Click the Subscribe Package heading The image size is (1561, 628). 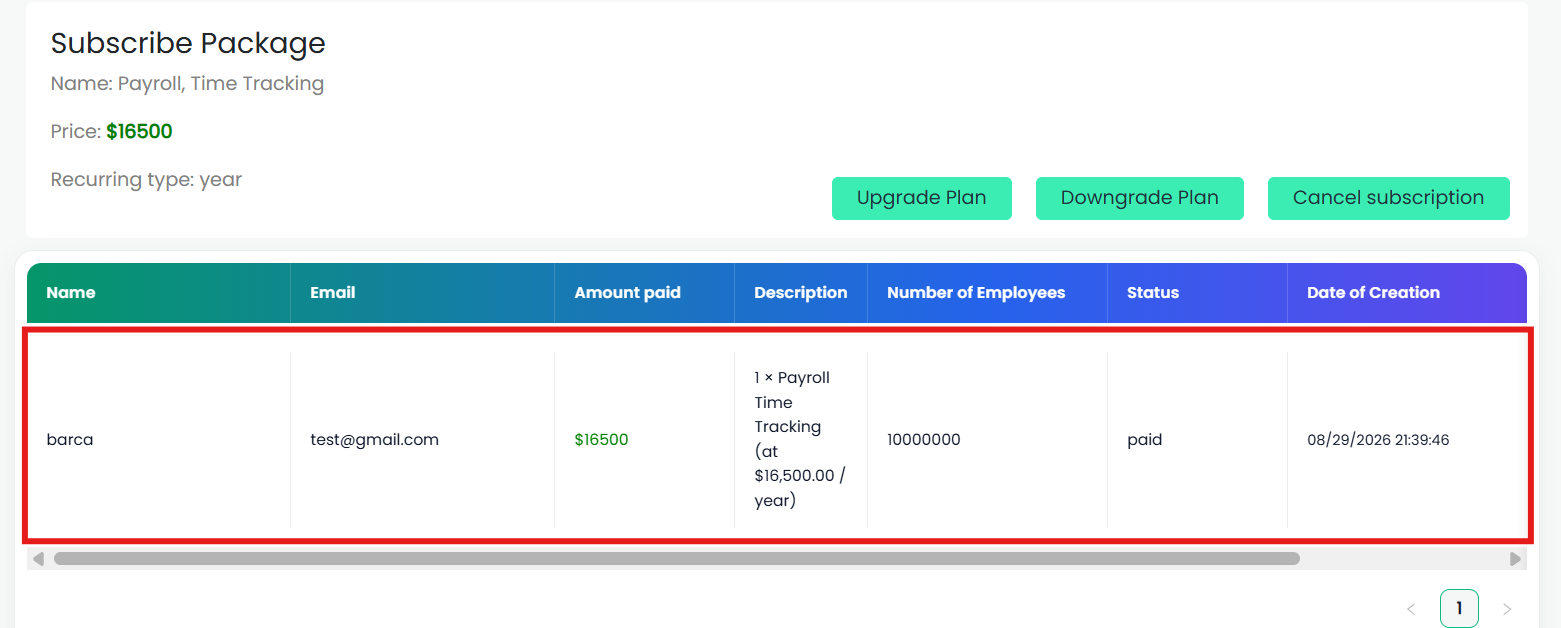coord(188,44)
